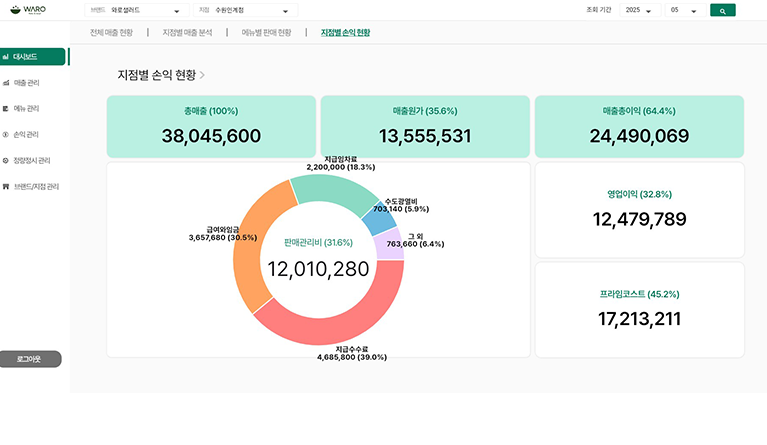Click the 메뉴 관리 sidebar icon
This screenshot has width=767, height=445.
click(x=6, y=109)
